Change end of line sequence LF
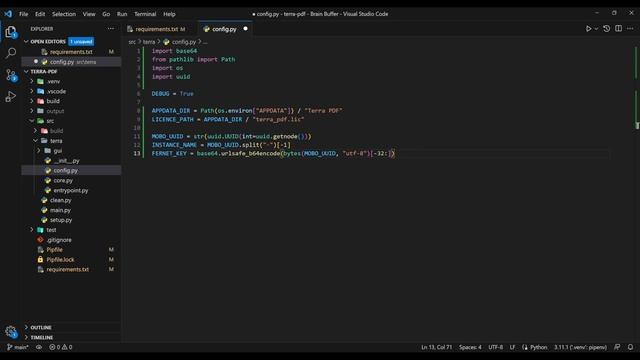 (512, 347)
